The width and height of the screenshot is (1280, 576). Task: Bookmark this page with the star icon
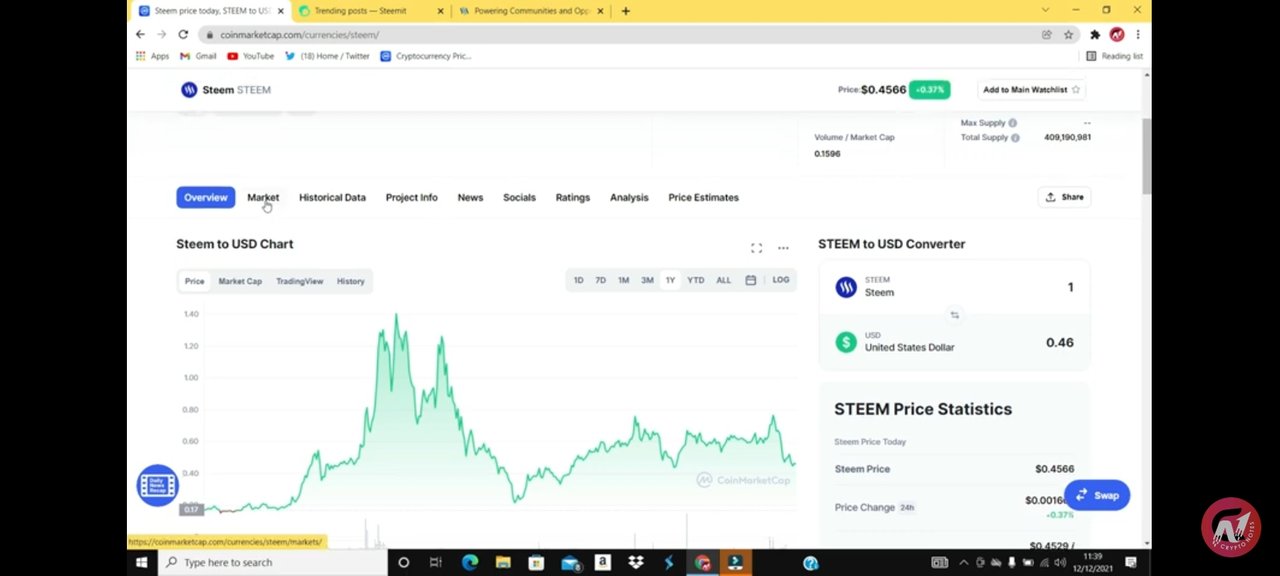coord(1068,34)
